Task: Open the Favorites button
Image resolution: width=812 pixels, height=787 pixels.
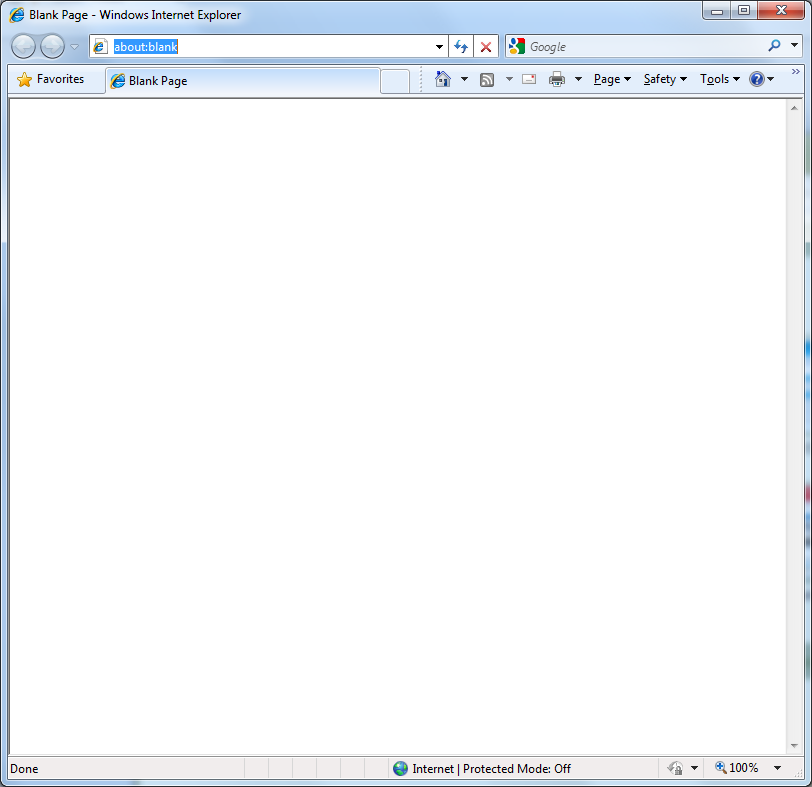Action: click(x=52, y=79)
